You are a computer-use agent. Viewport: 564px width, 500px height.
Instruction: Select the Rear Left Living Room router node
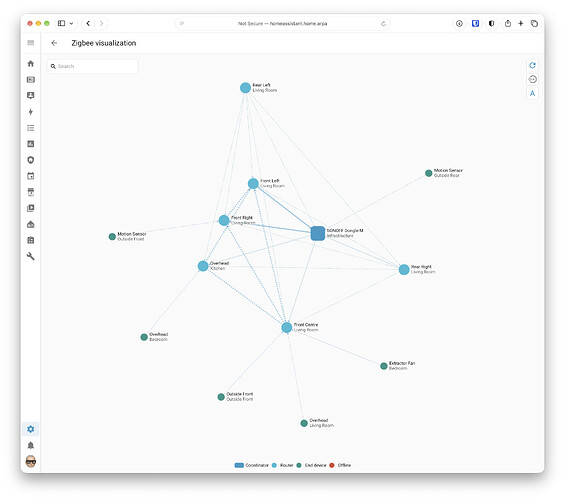click(x=245, y=88)
